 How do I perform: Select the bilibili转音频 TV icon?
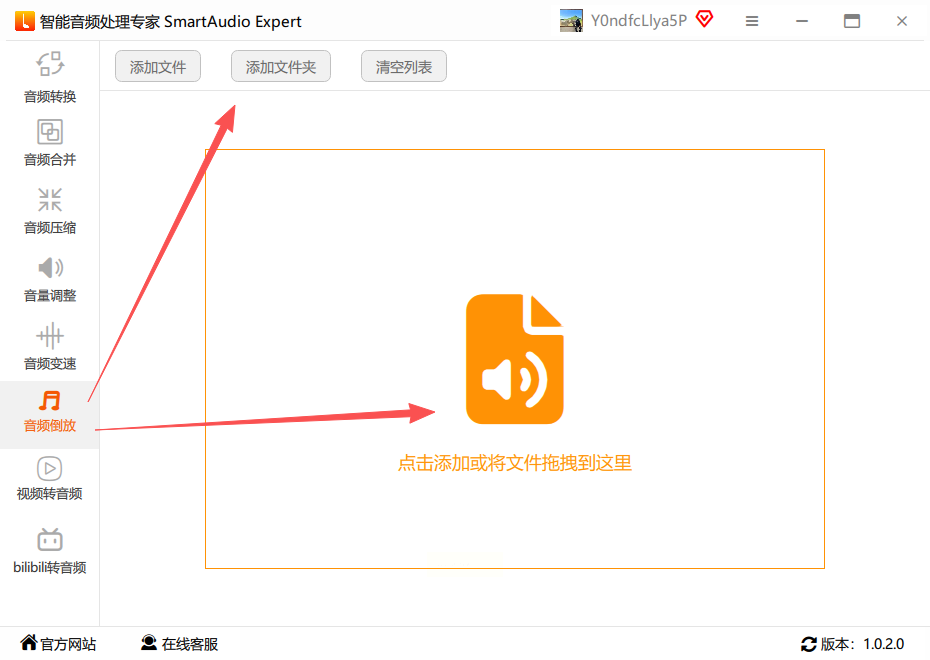tap(50, 539)
